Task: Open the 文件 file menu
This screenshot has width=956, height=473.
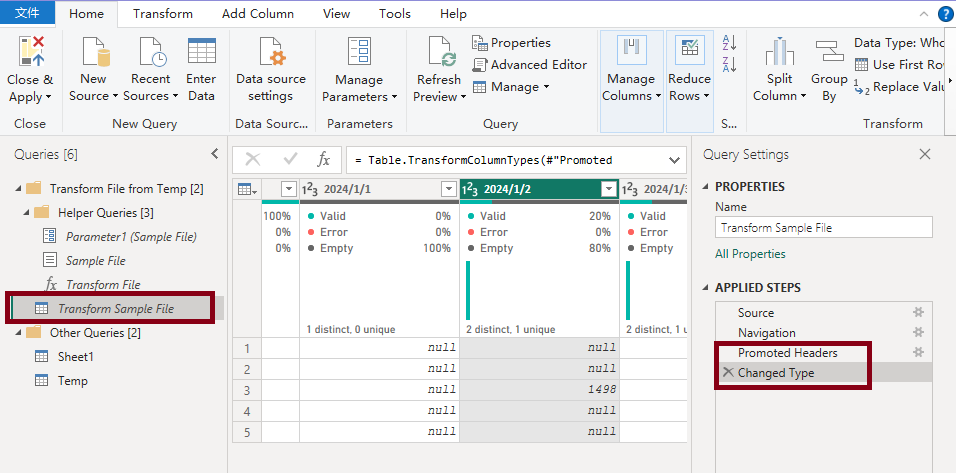Action: (x=27, y=13)
